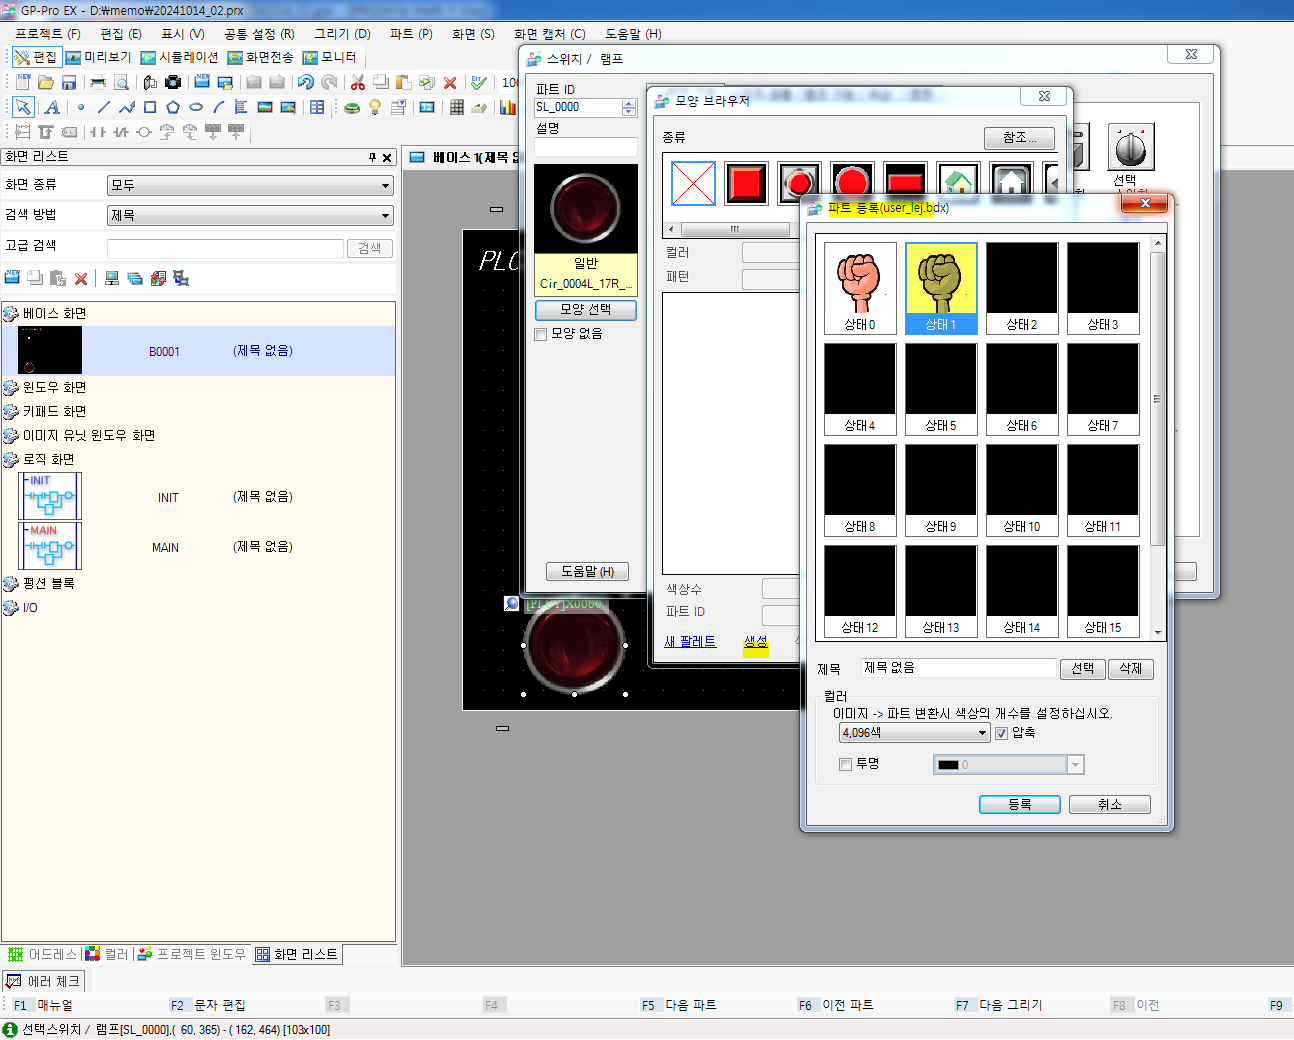
Task: Place a switch part via green button icon
Action: 352,107
